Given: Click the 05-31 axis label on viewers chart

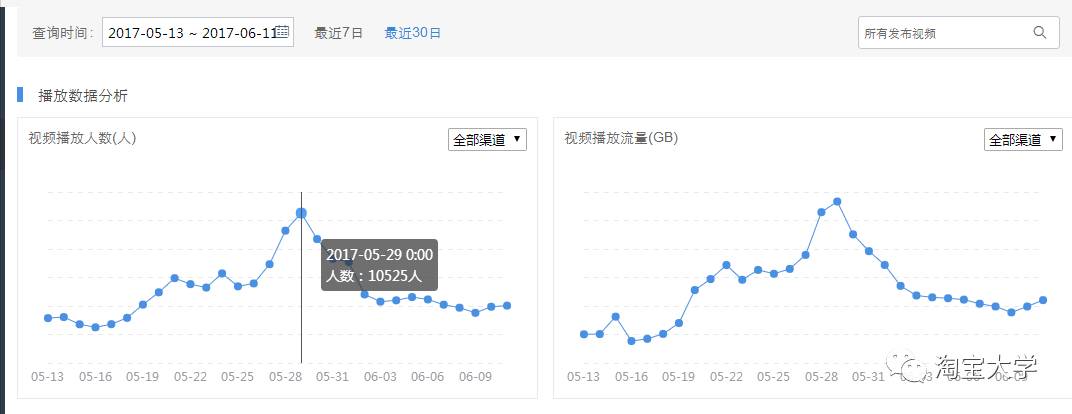Looking at the screenshot, I should (x=333, y=376).
